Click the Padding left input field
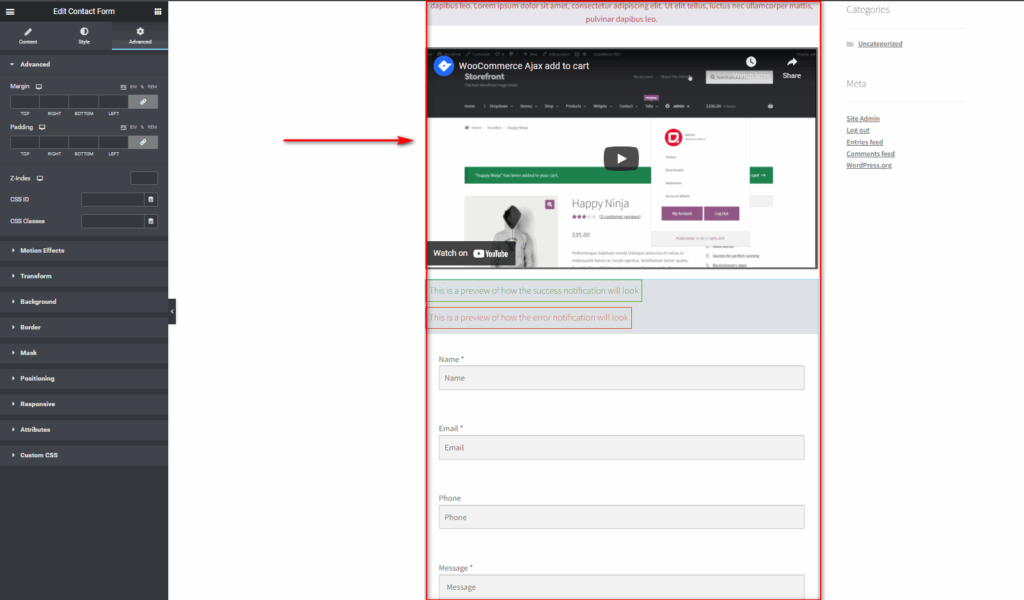1024x600 pixels. (114, 142)
